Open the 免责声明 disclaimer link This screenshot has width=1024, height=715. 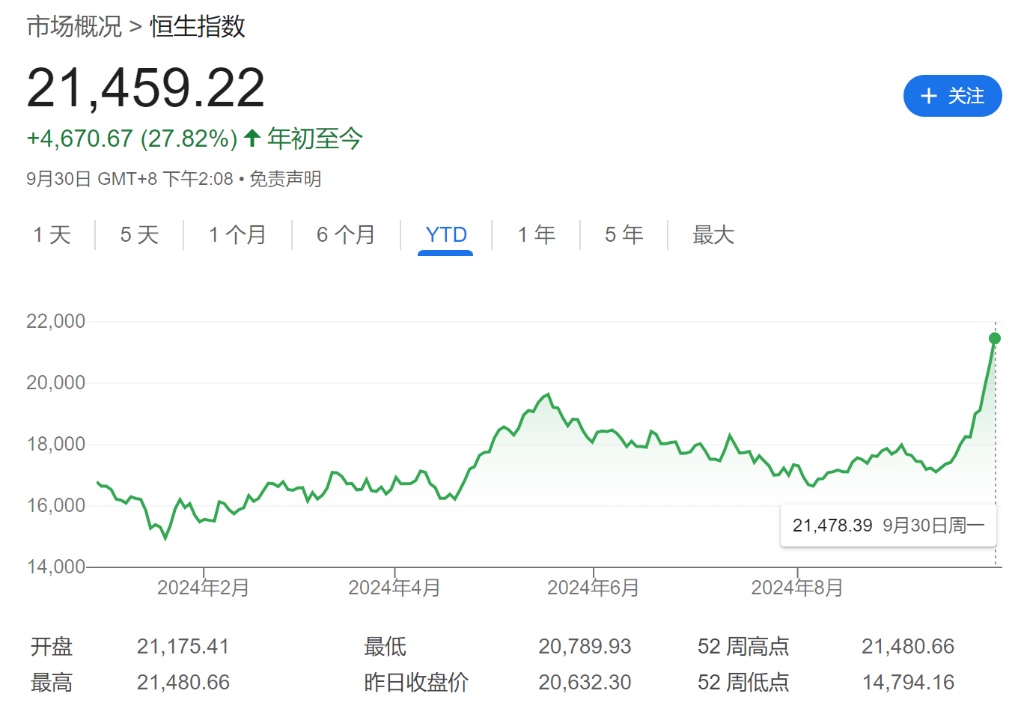285,179
